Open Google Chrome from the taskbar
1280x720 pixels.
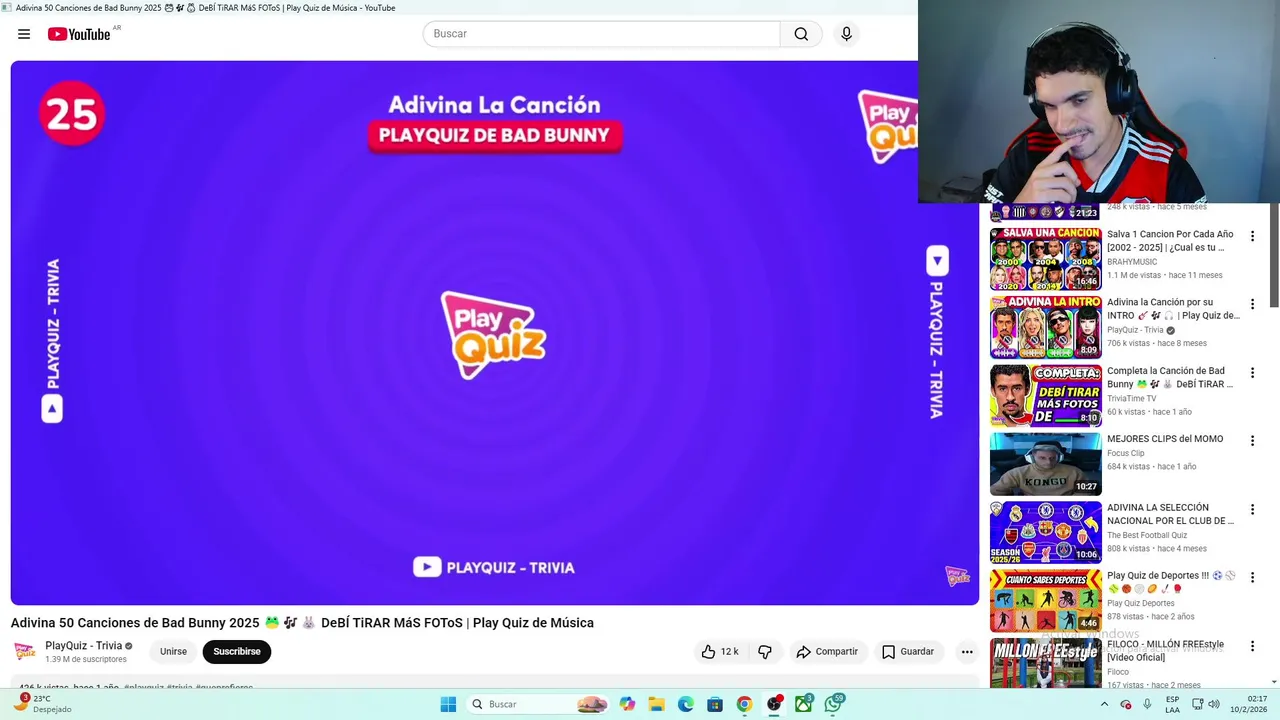[744, 704]
